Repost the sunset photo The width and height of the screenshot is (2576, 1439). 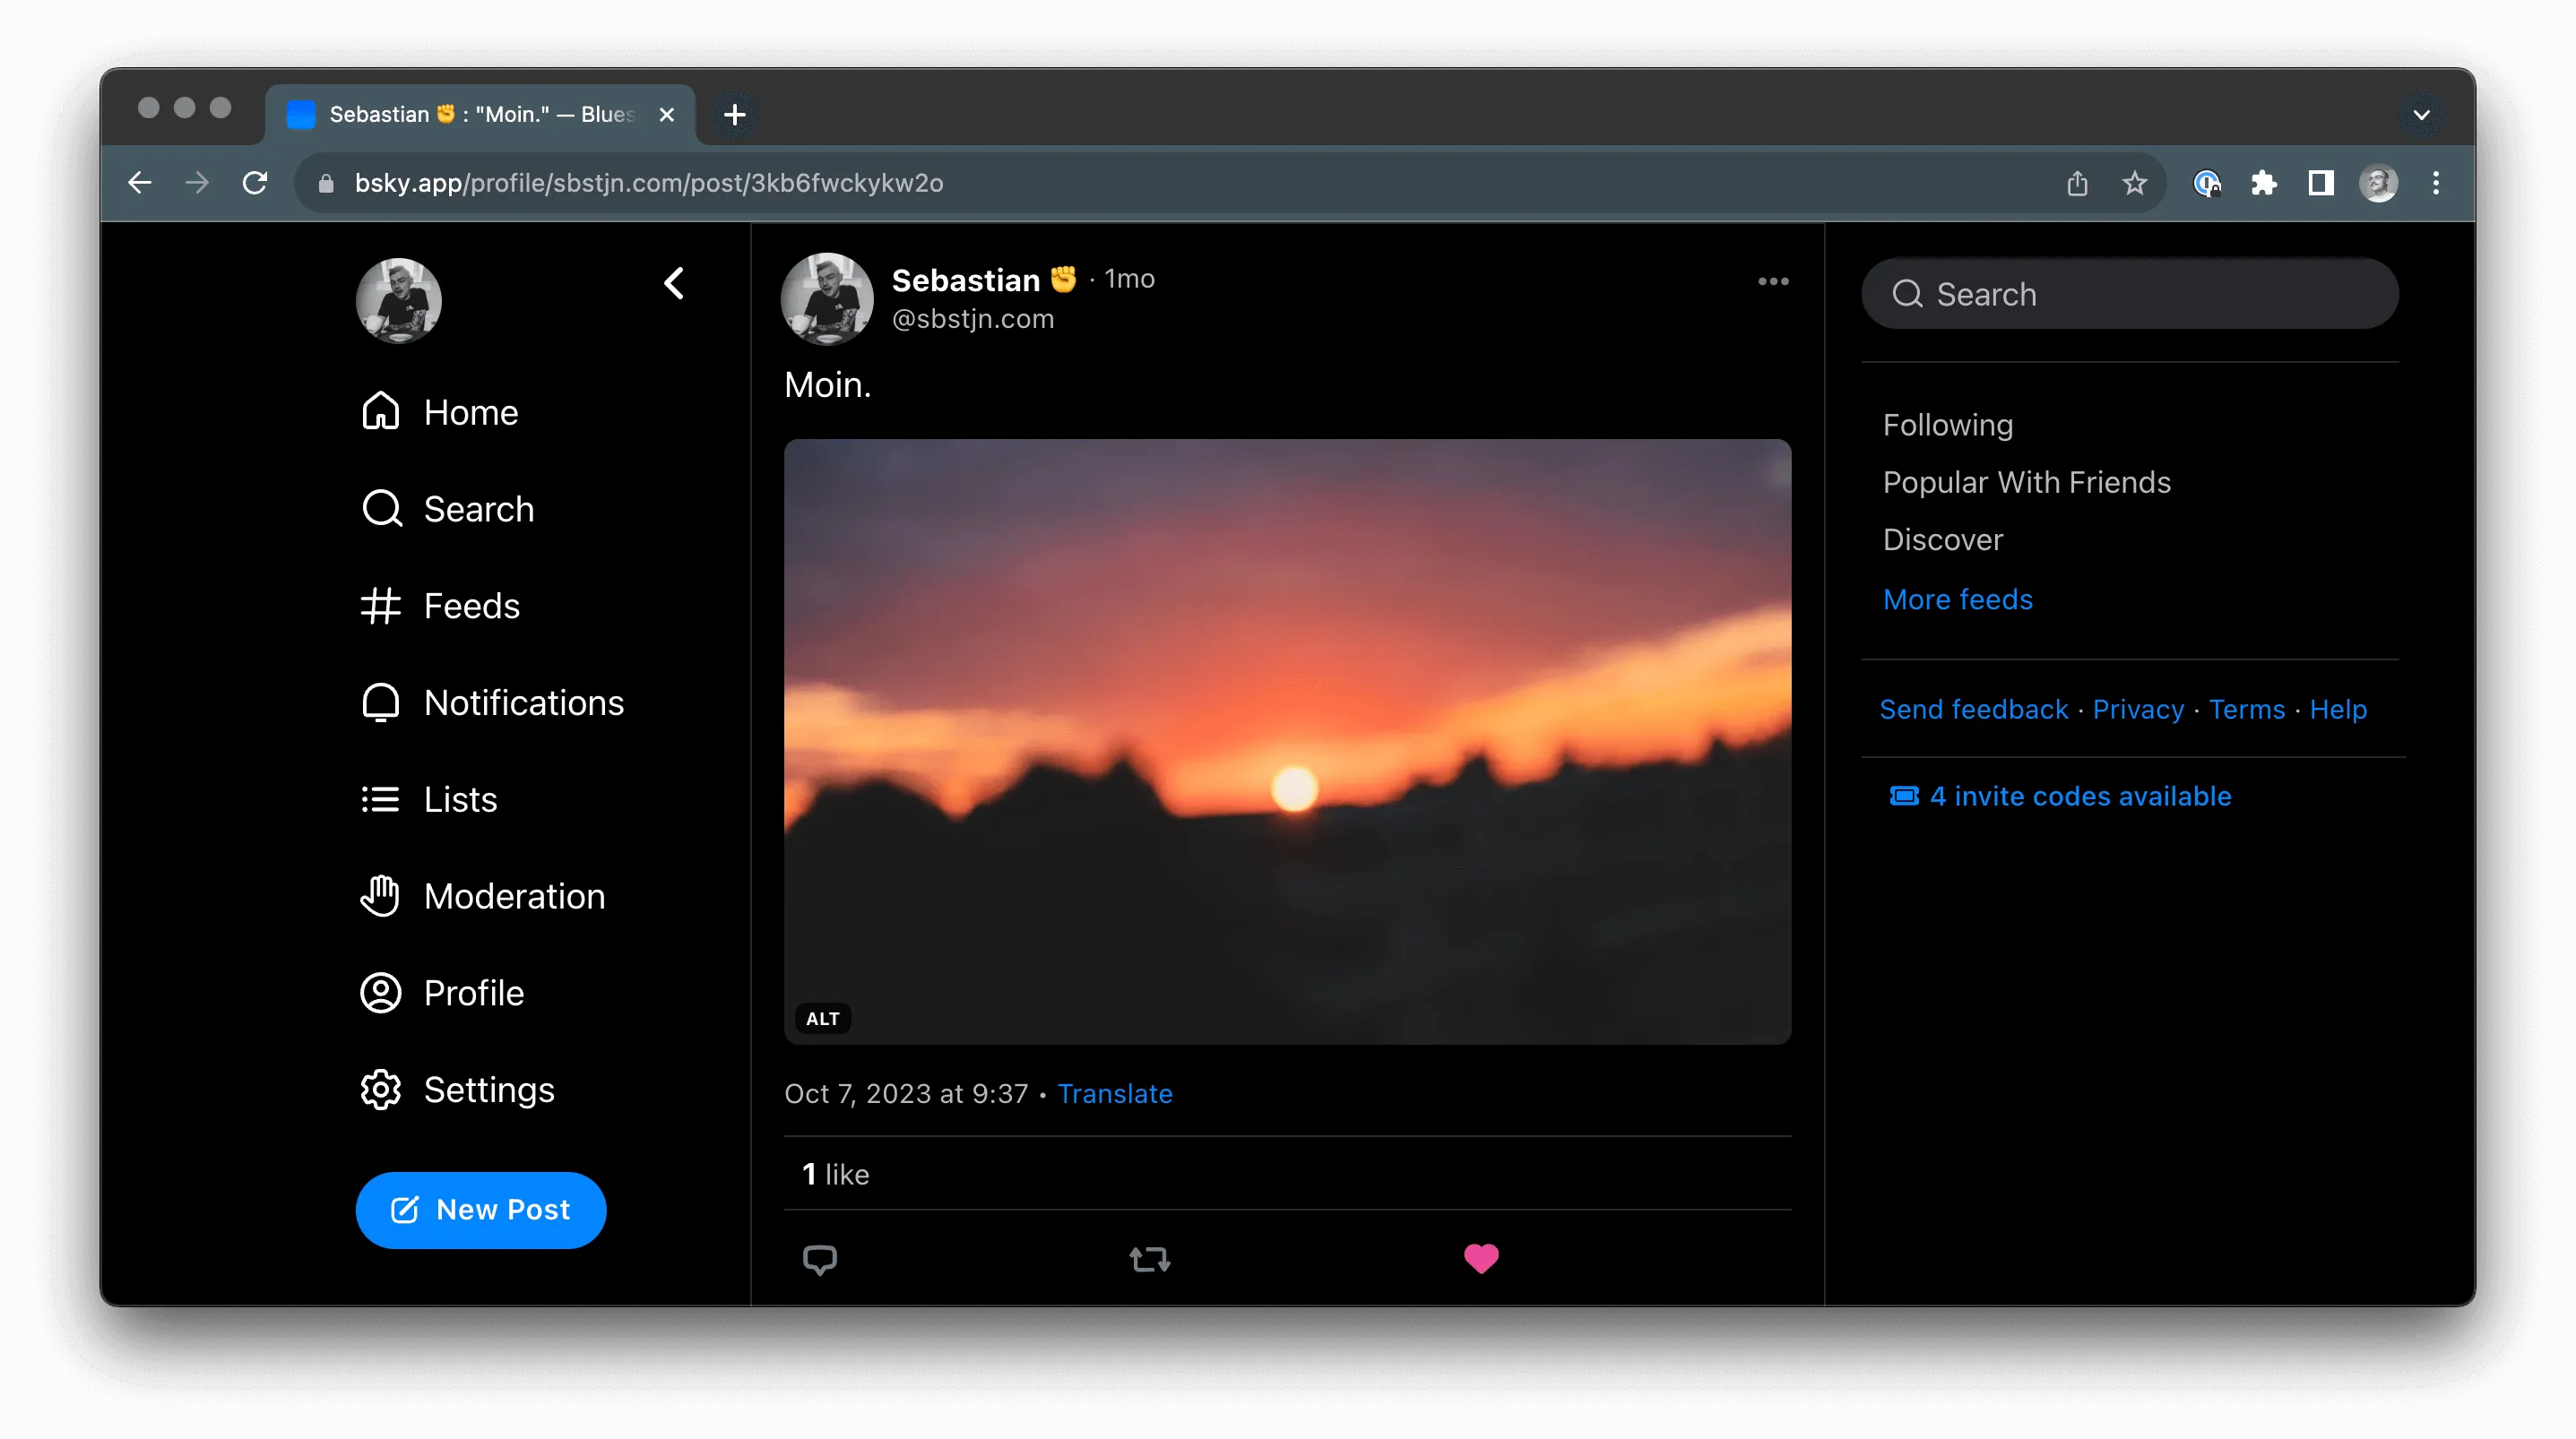click(1148, 1258)
